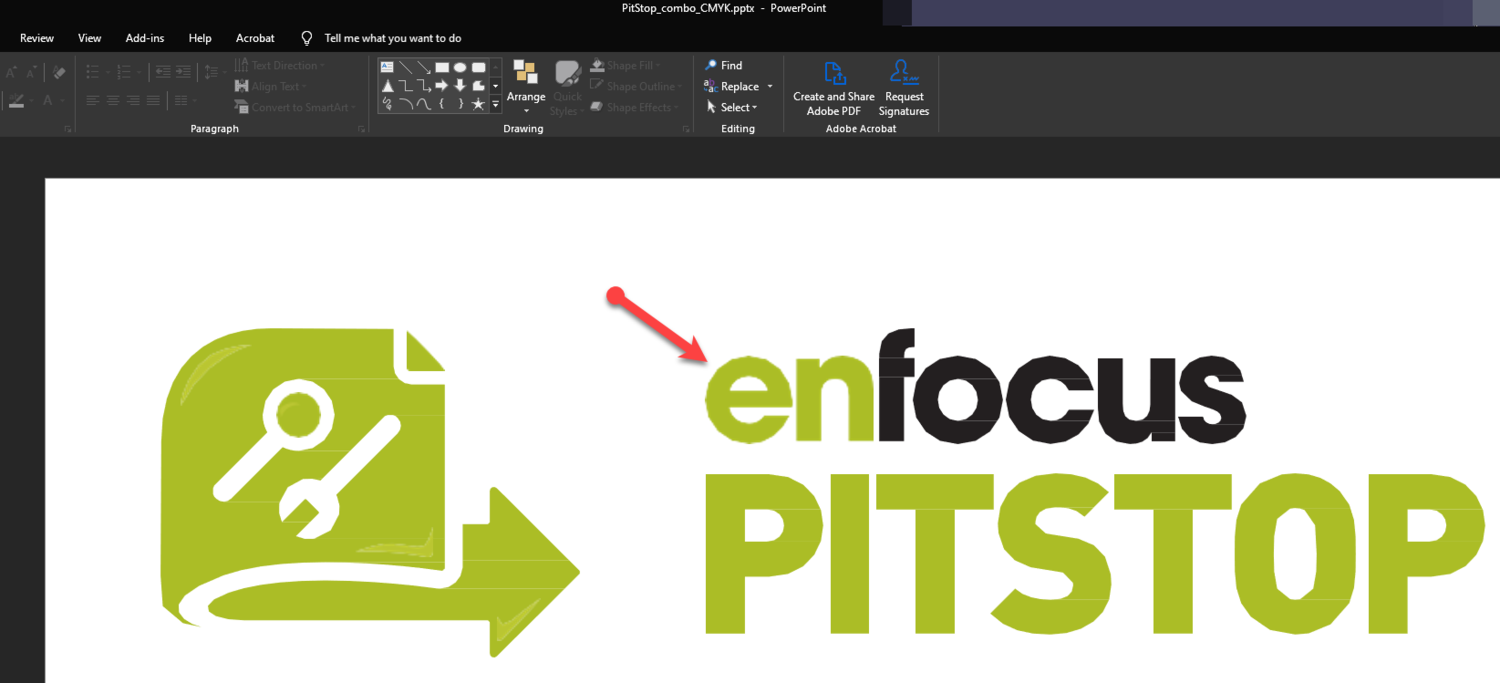Click the Replace button
This screenshot has width=1500, height=683.
tap(732, 87)
